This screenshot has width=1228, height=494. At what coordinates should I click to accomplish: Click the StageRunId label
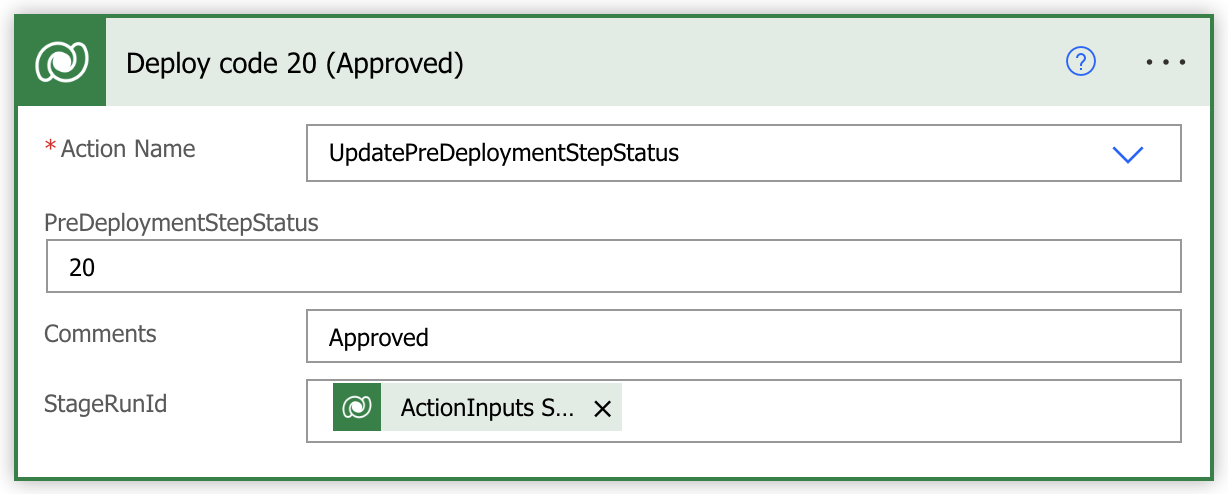tap(105, 405)
